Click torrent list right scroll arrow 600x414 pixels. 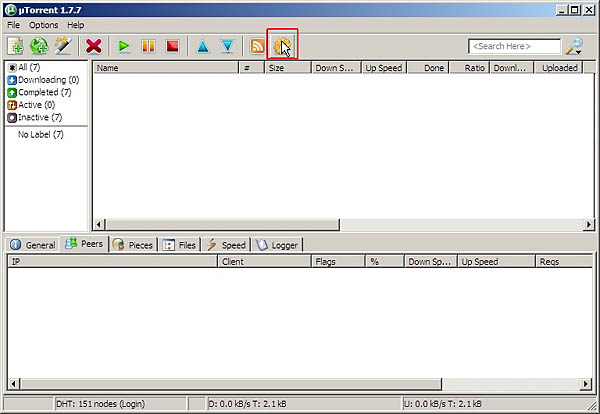tap(589, 225)
